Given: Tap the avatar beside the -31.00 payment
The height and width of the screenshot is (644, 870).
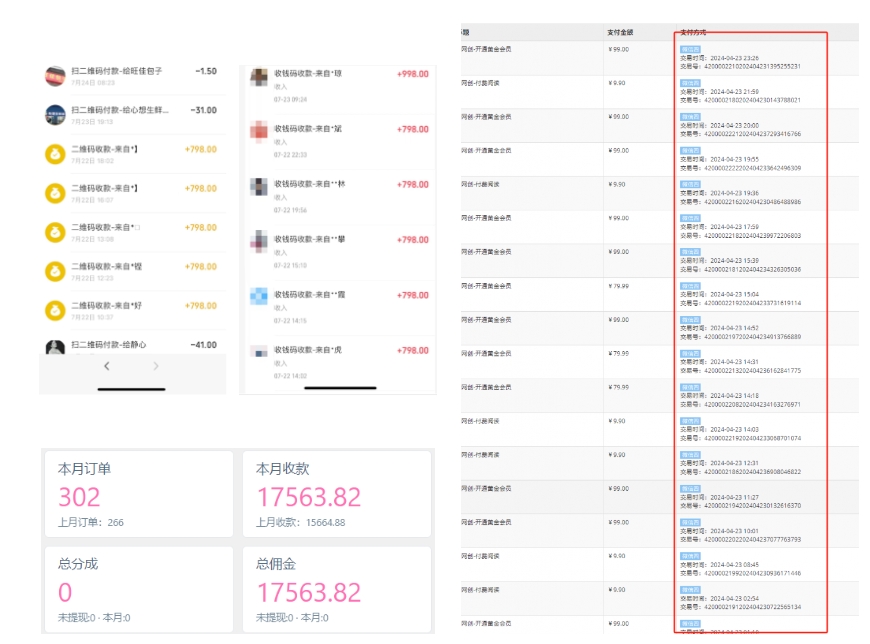Looking at the screenshot, I should click(55, 115).
